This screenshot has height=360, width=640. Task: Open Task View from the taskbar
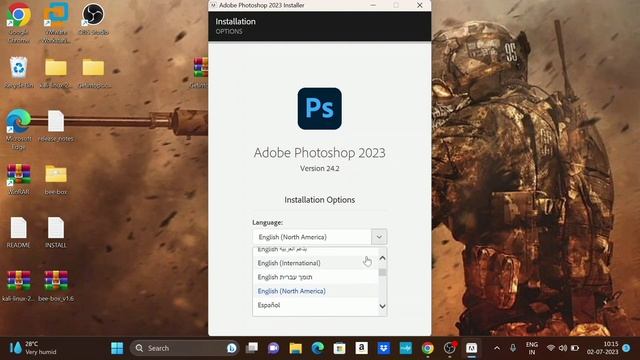coord(252,348)
